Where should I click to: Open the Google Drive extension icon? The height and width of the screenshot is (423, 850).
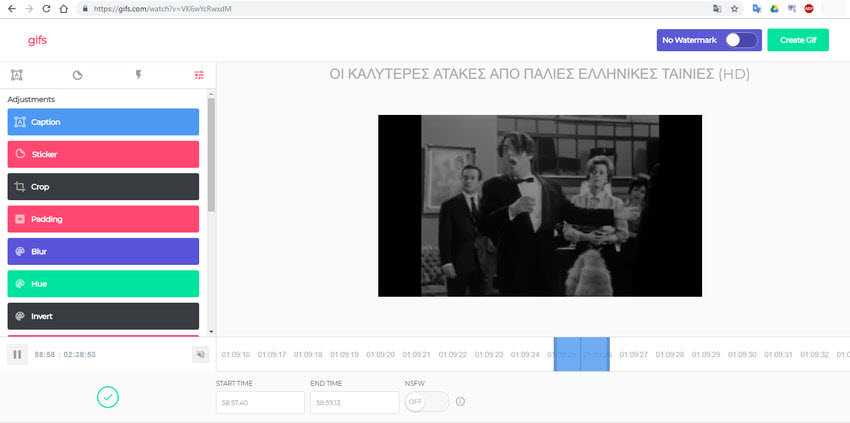click(x=775, y=9)
